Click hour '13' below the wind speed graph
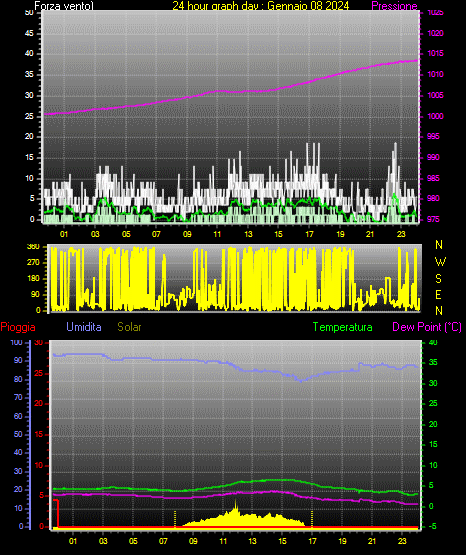This screenshot has height=555, width=466. 248,234
